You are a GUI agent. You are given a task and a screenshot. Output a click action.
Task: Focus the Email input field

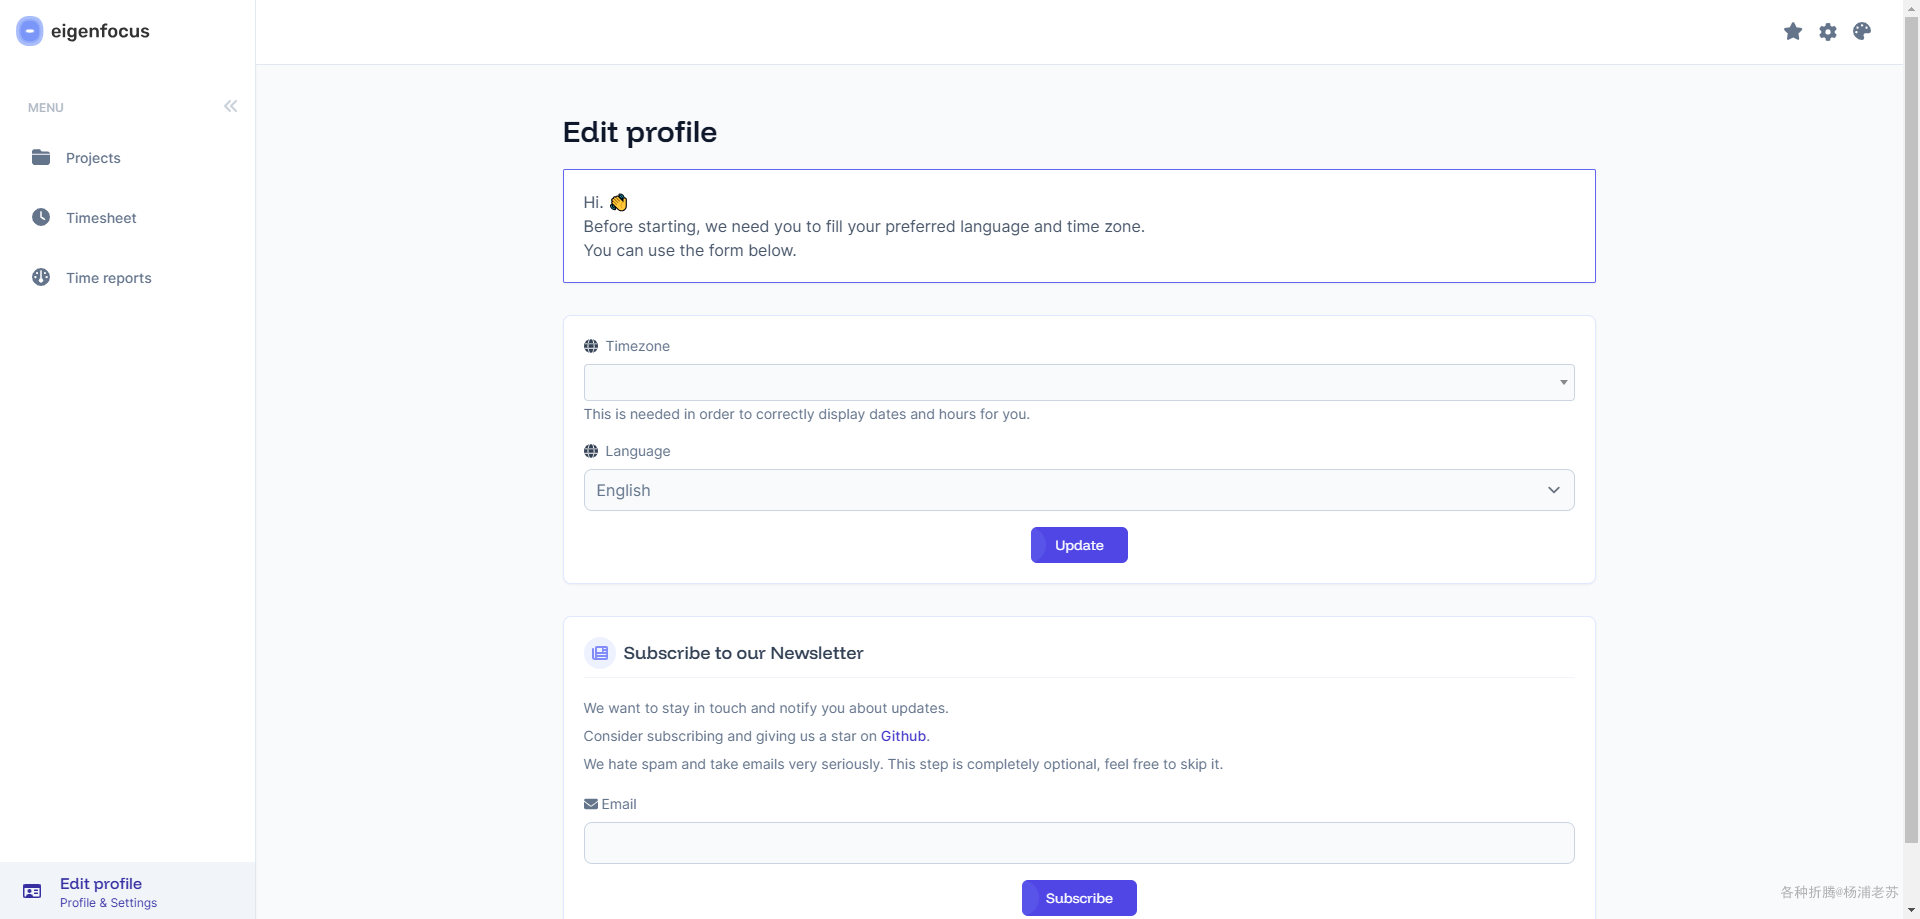[x=1078, y=843]
